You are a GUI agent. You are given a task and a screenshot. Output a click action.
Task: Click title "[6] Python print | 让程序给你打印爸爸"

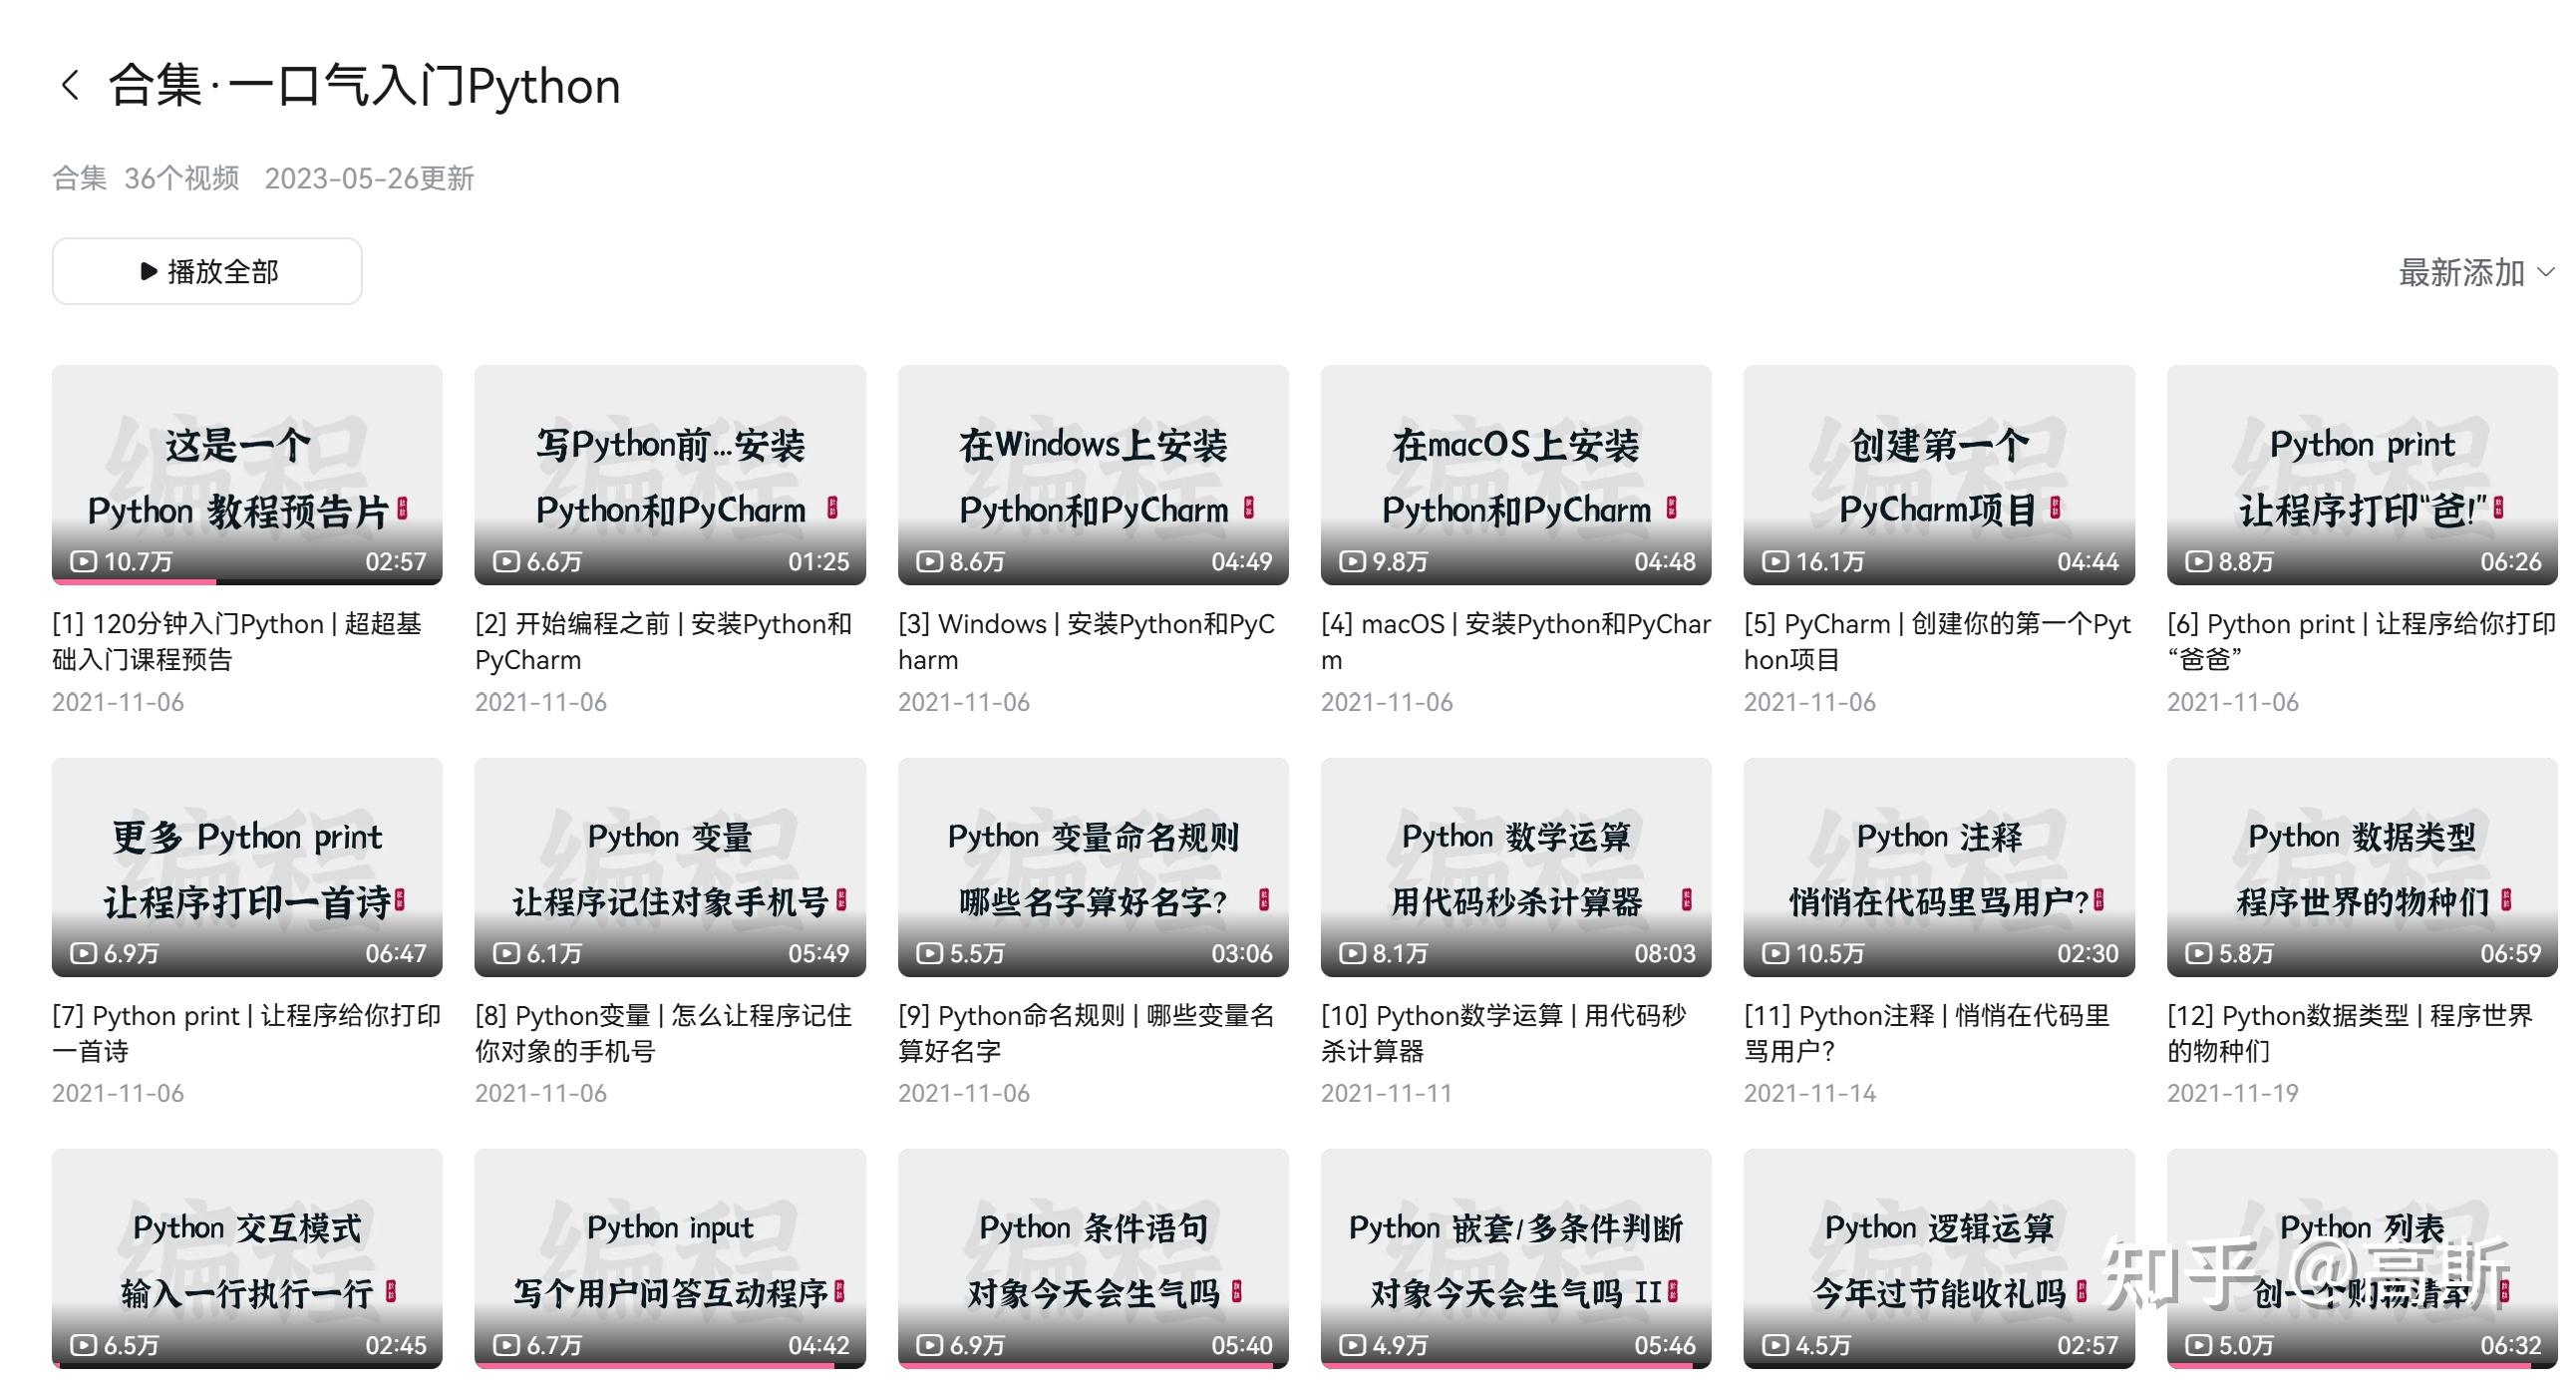pos(2361,641)
